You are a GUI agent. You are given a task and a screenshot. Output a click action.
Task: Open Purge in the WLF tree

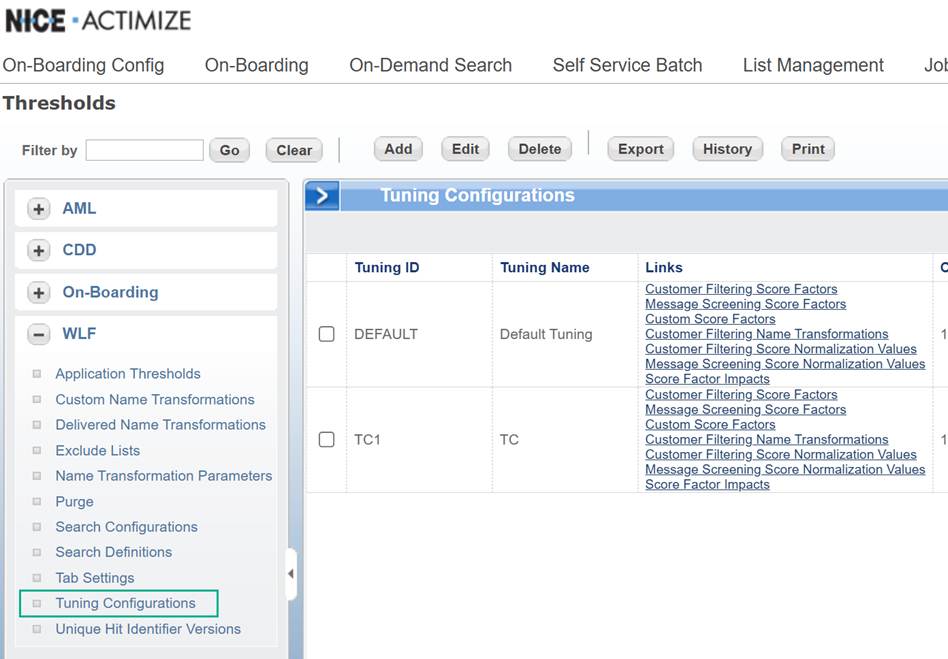pos(74,502)
